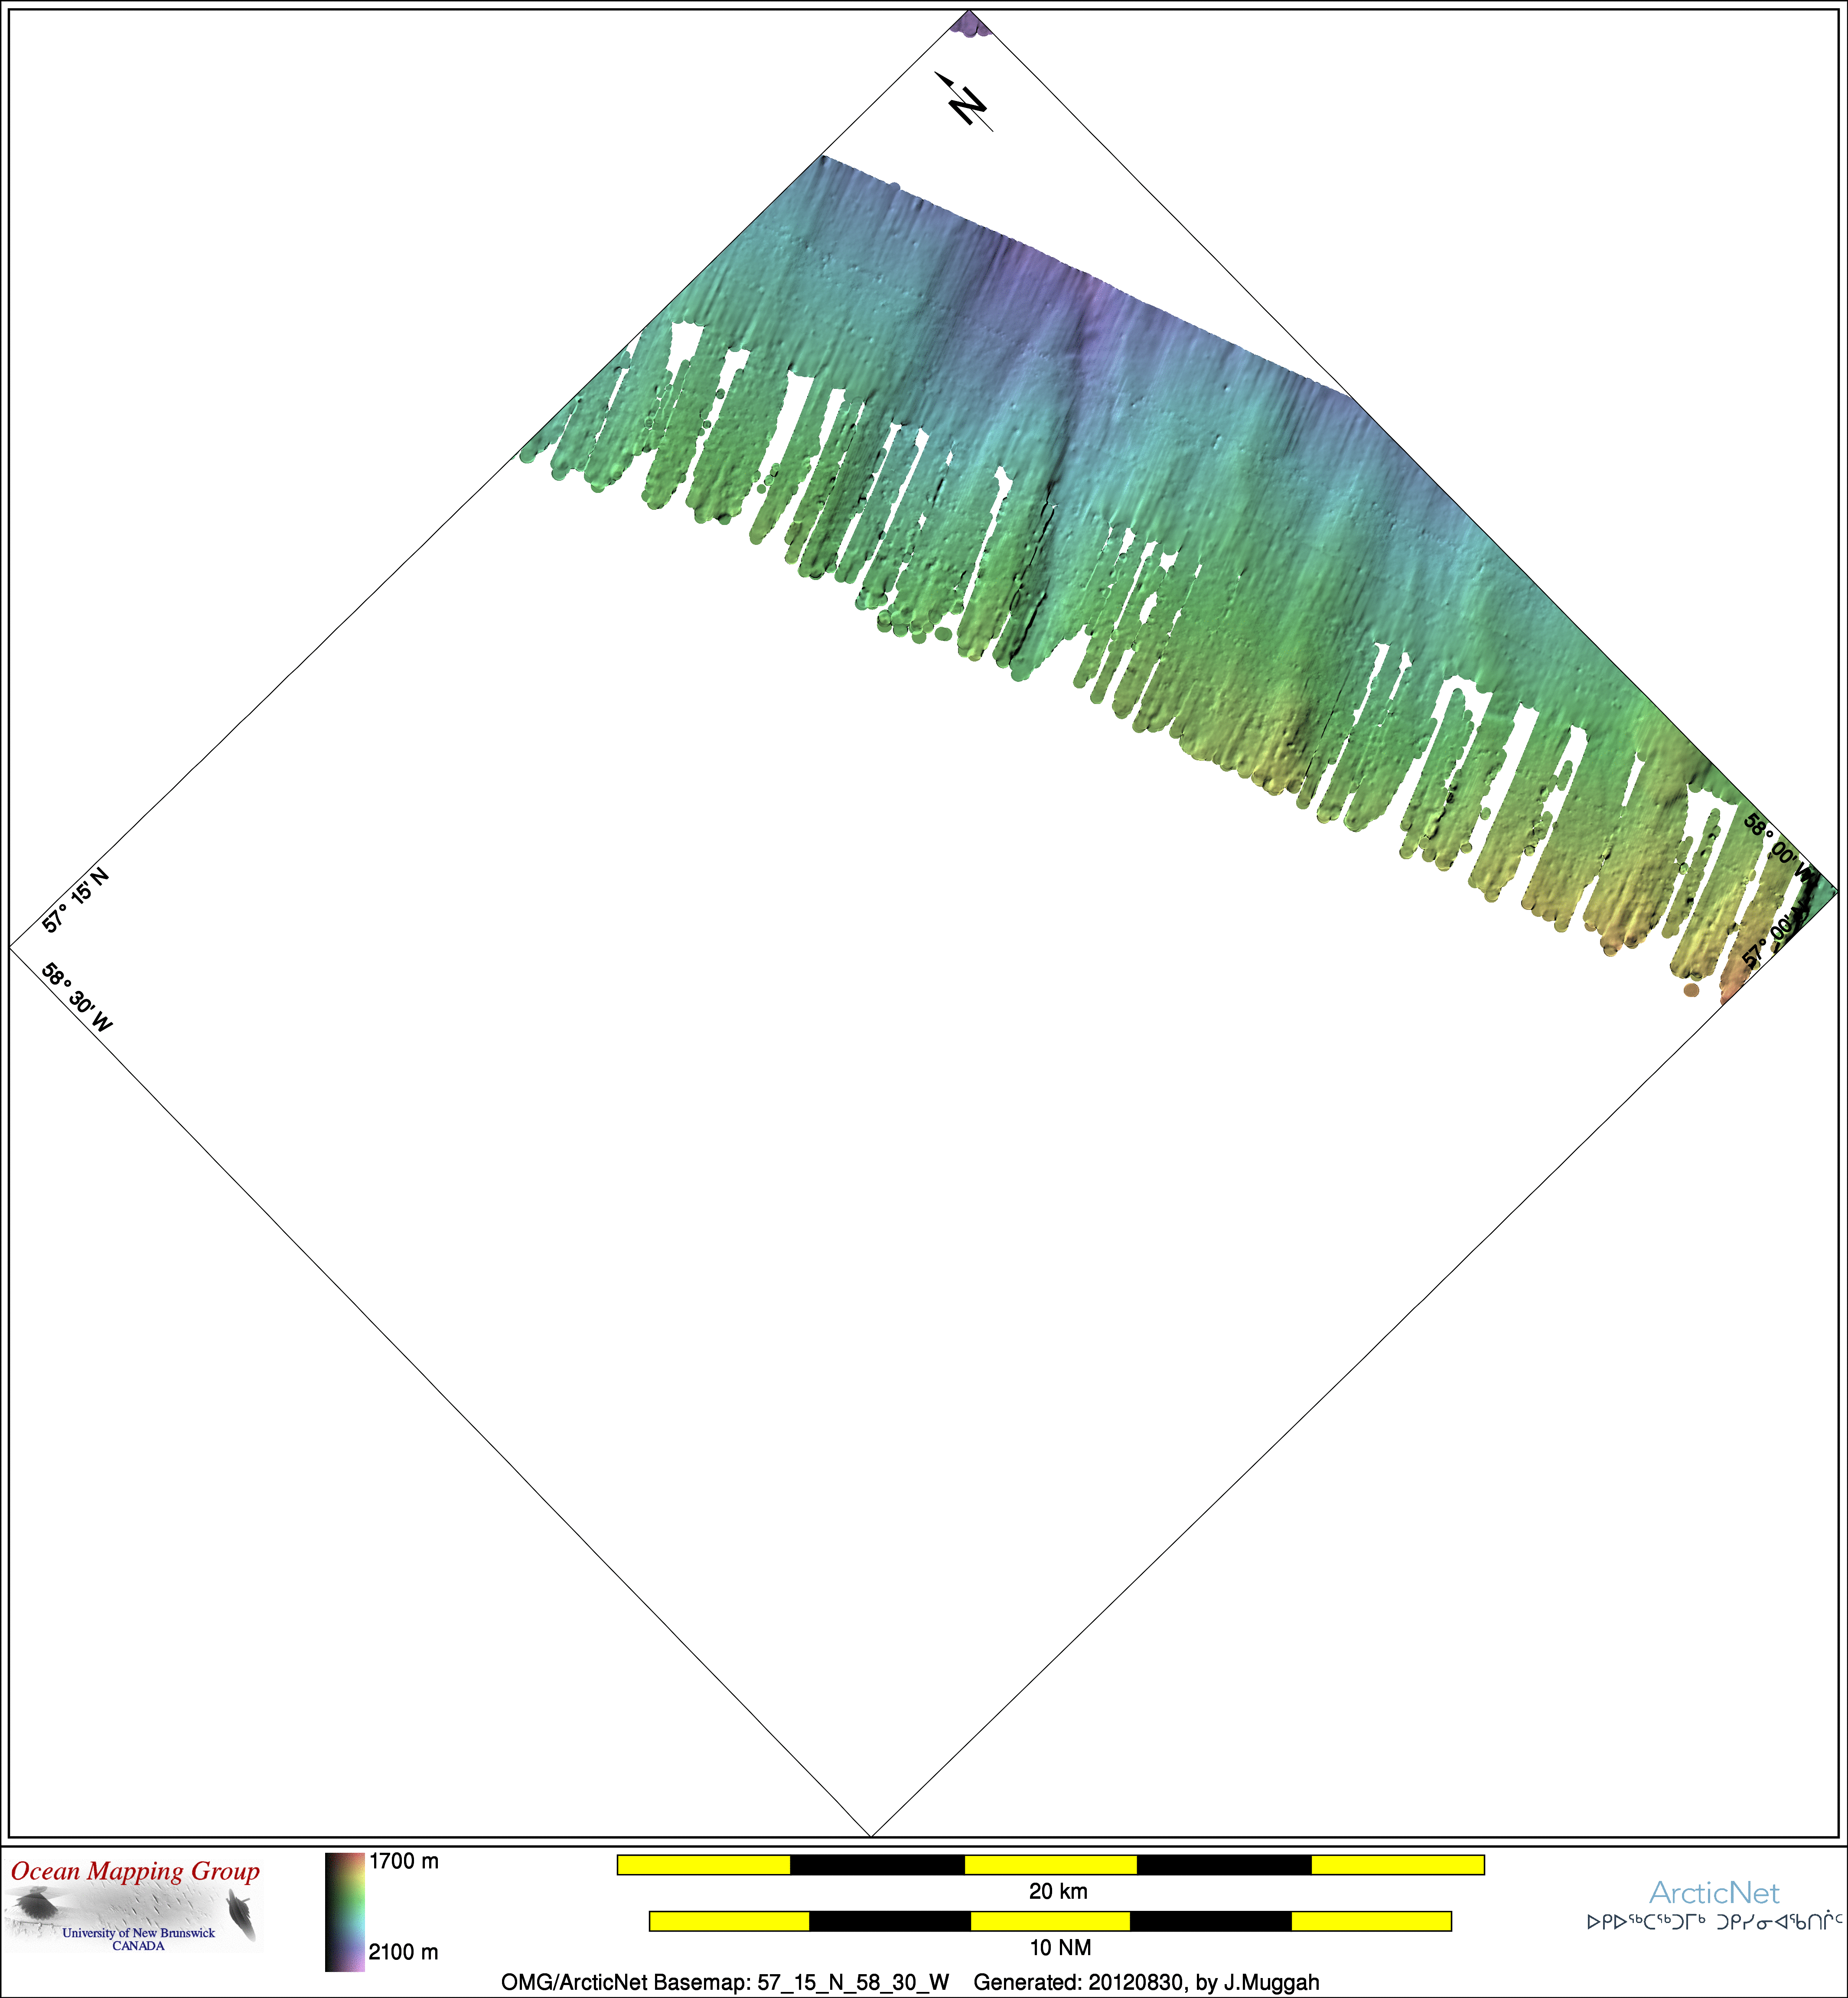Viewport: 1848px width, 1998px height.
Task: Click the isolated brown spot near bottom right
Action: tap(1691, 990)
